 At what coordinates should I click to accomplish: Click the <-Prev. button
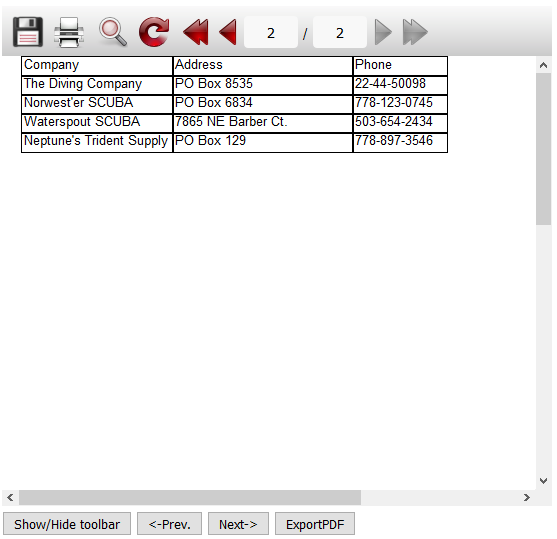[x=169, y=524]
